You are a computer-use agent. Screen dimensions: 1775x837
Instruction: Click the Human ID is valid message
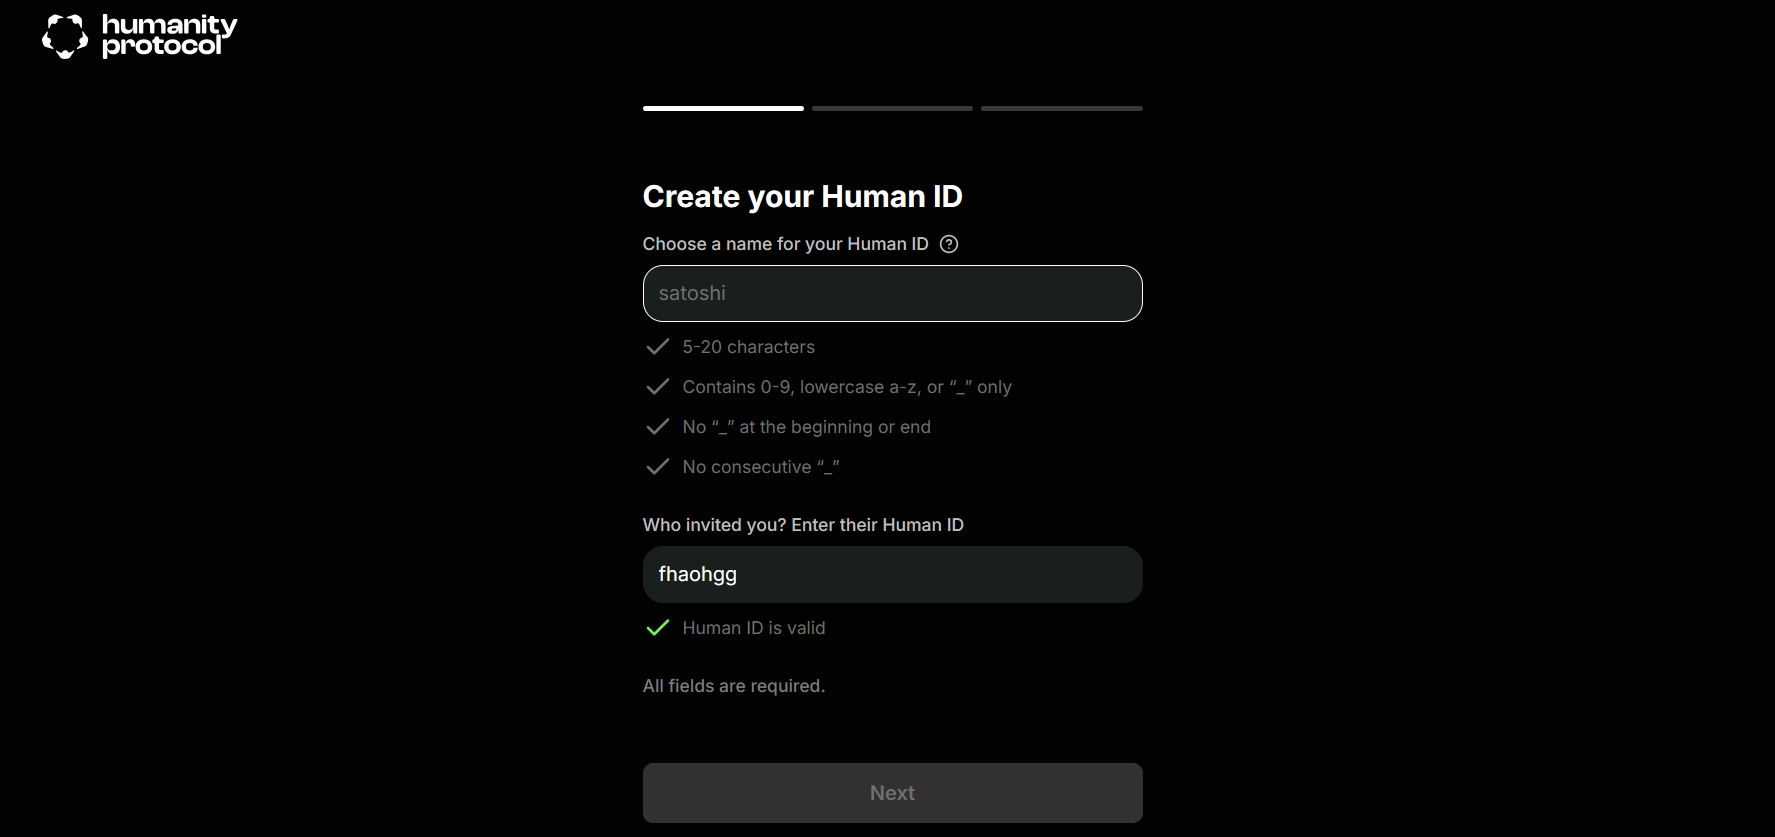754,628
